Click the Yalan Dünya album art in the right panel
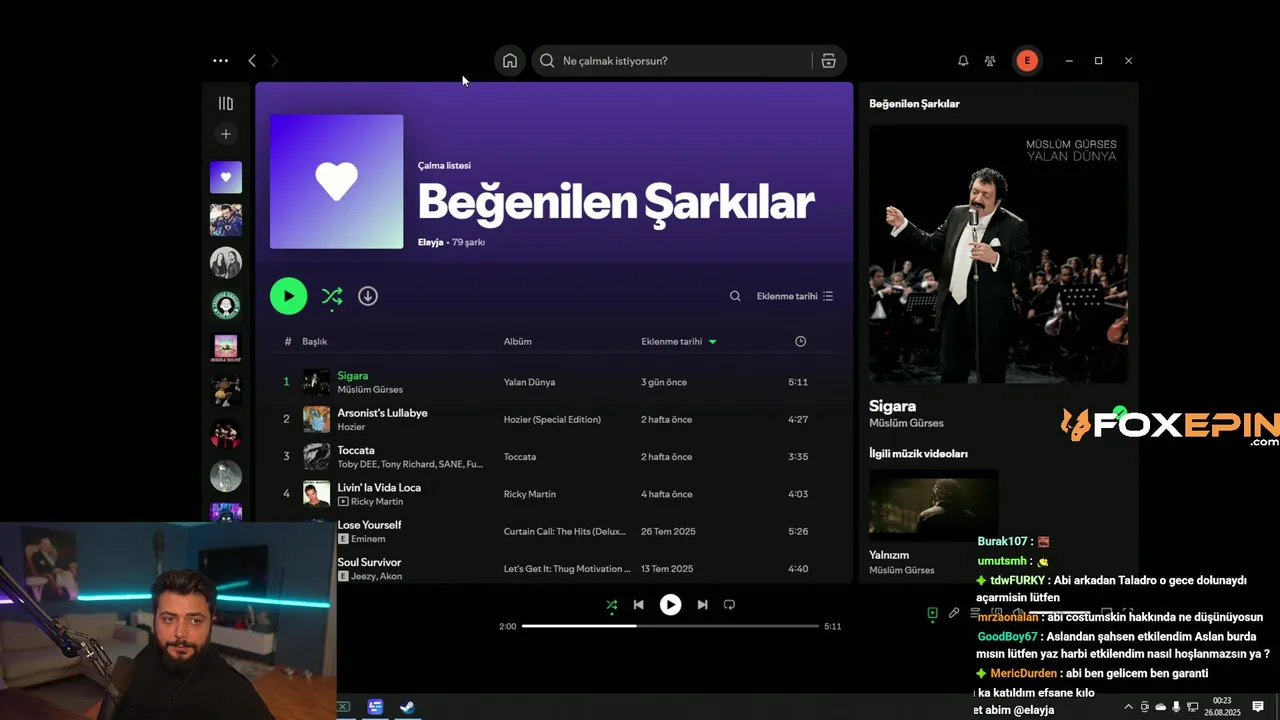This screenshot has width=1280, height=720. 998,254
